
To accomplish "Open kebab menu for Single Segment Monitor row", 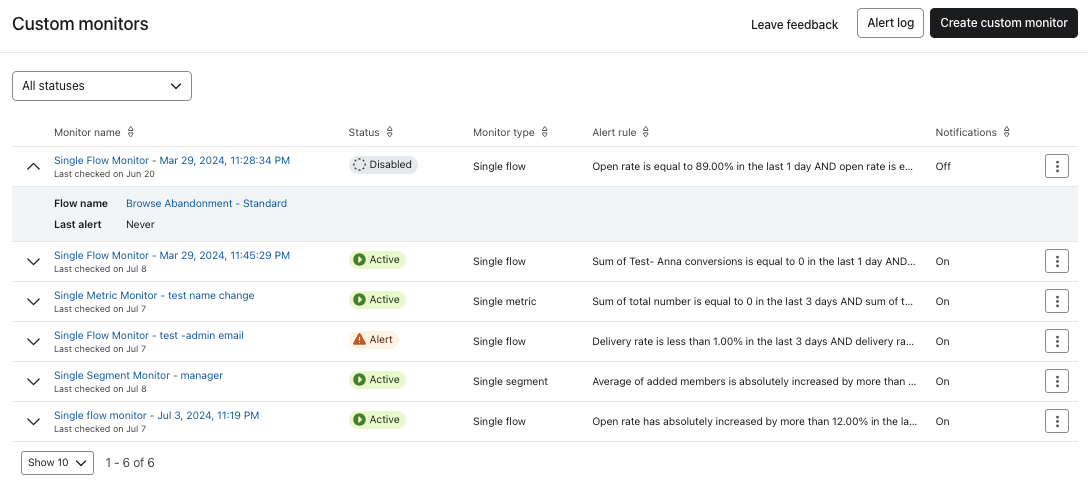I will coord(1057,381).
